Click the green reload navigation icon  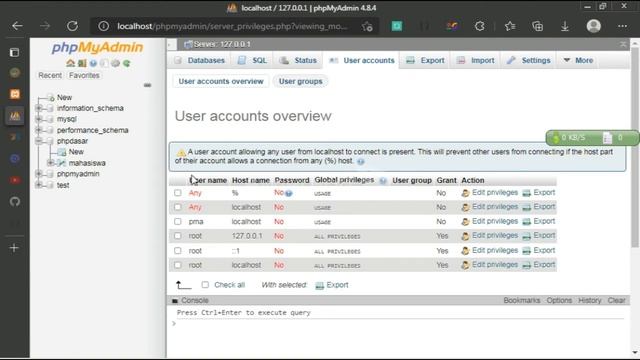point(127,63)
